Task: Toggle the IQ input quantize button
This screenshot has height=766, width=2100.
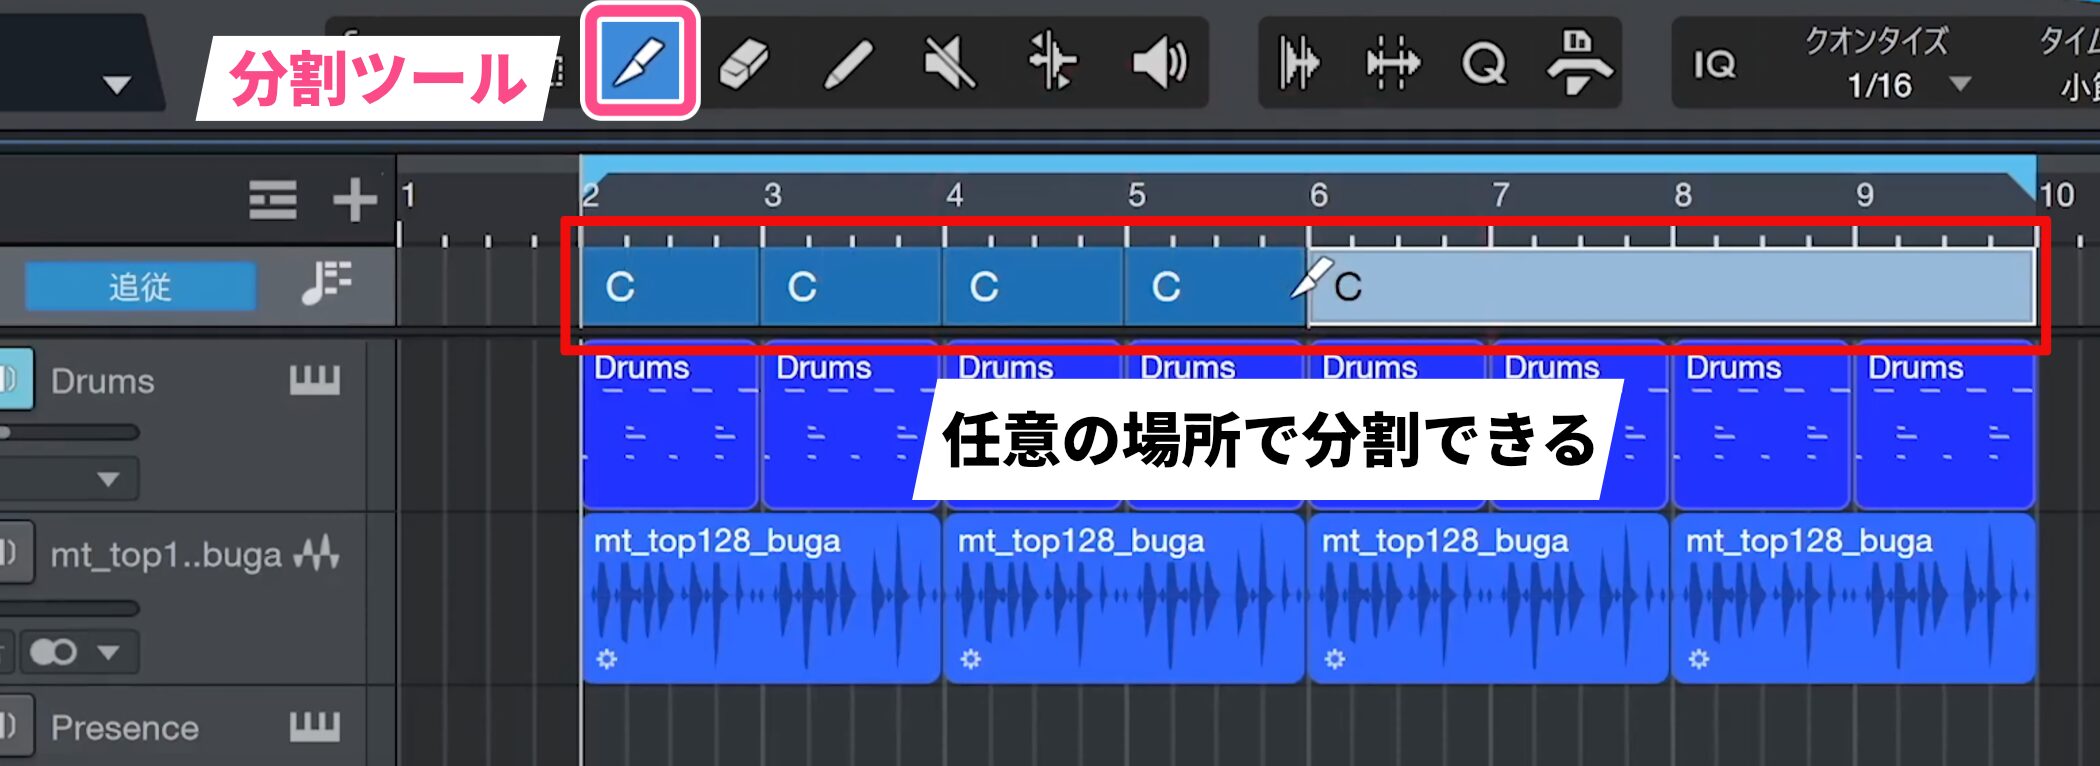Action: (x=1714, y=65)
